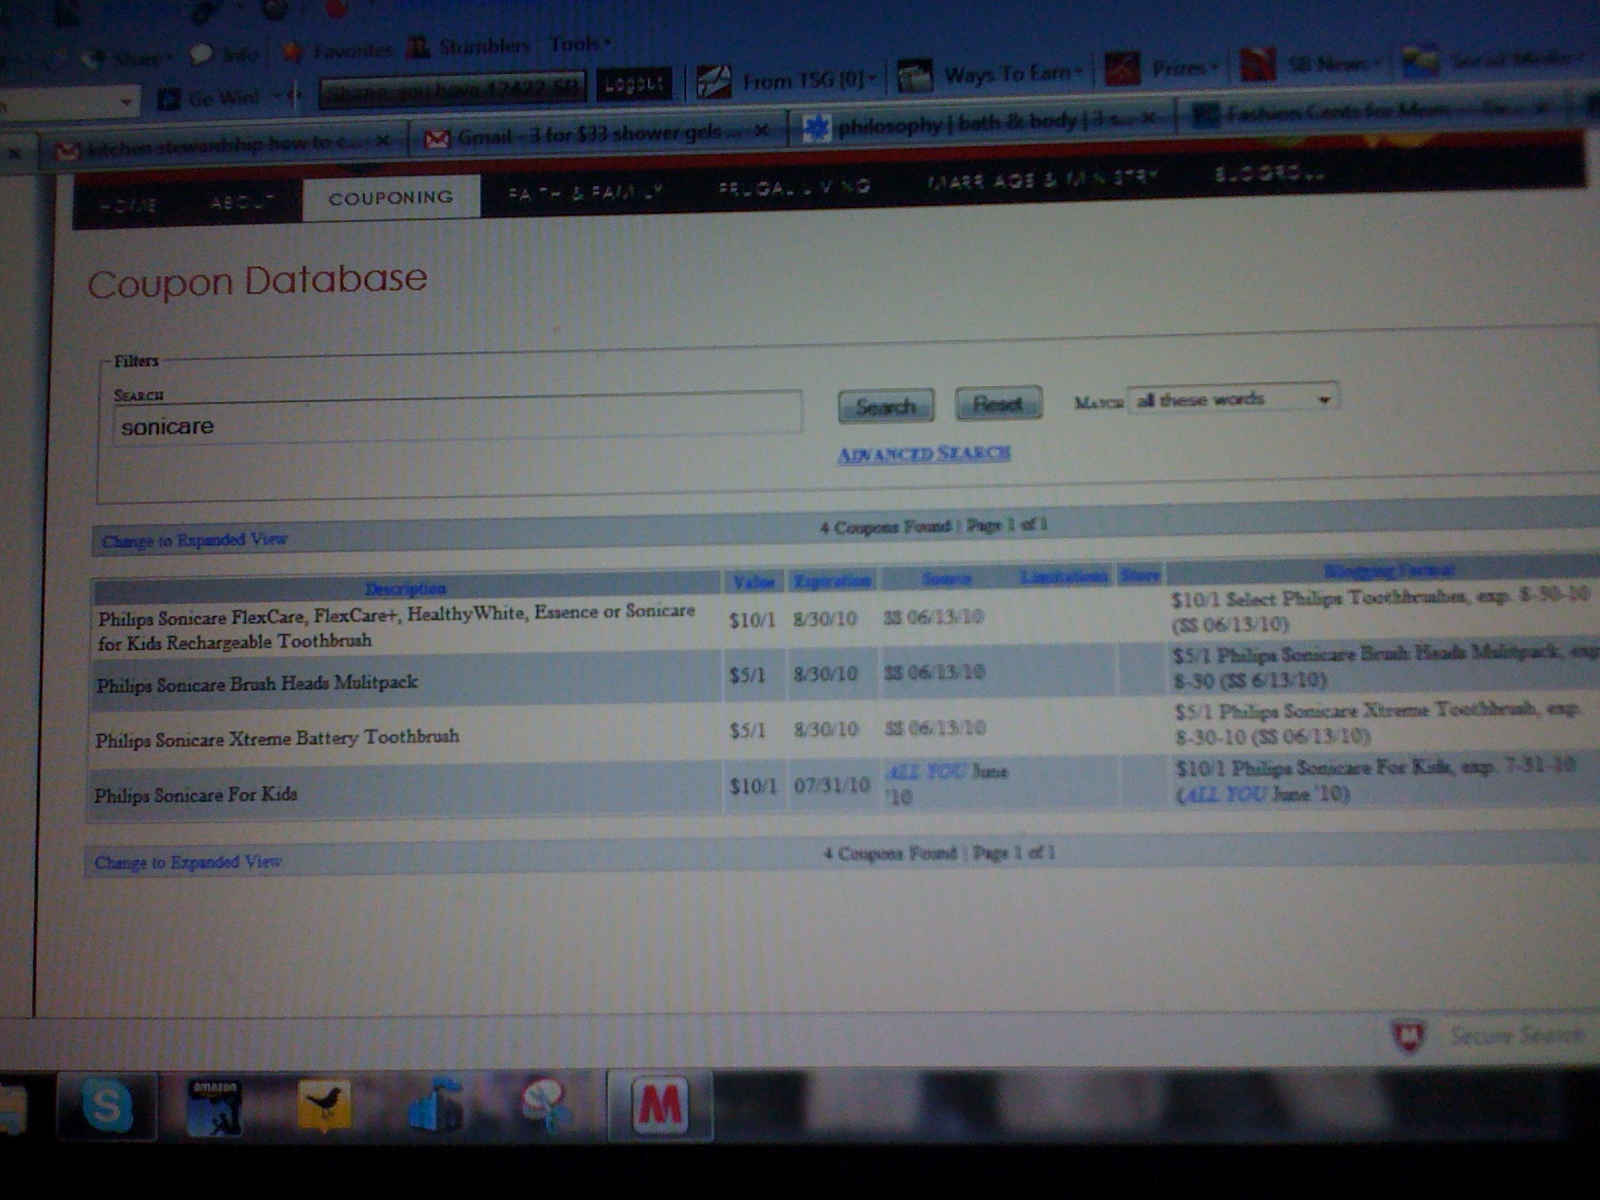This screenshot has height=1200, width=1600.
Task: Open the Faith & Family menu item
Action: click(x=586, y=192)
